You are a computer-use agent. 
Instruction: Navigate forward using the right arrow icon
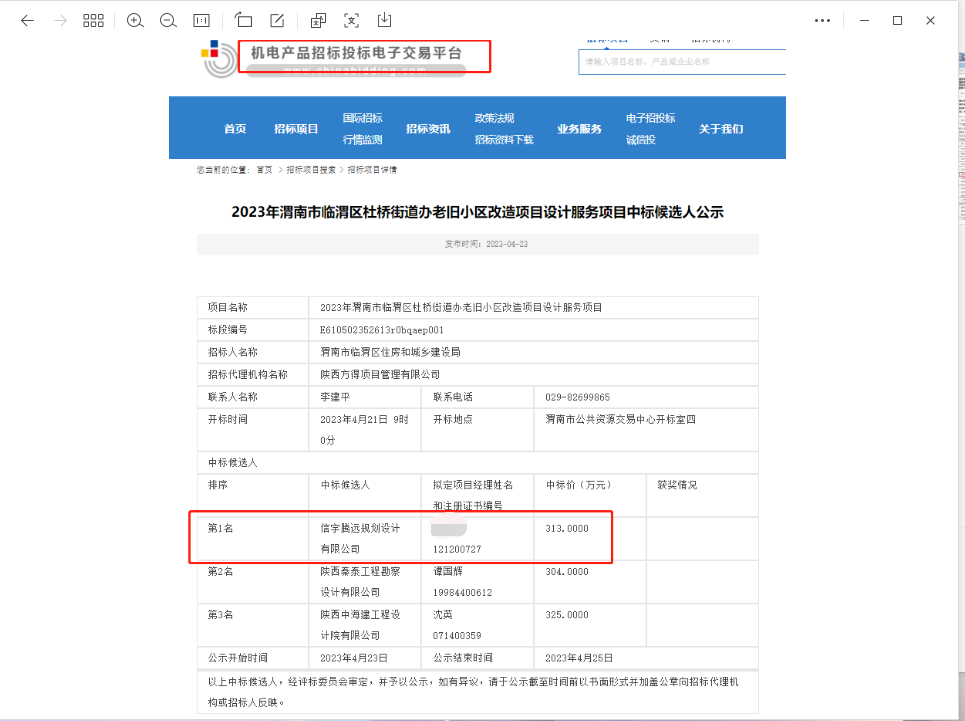tap(62, 20)
